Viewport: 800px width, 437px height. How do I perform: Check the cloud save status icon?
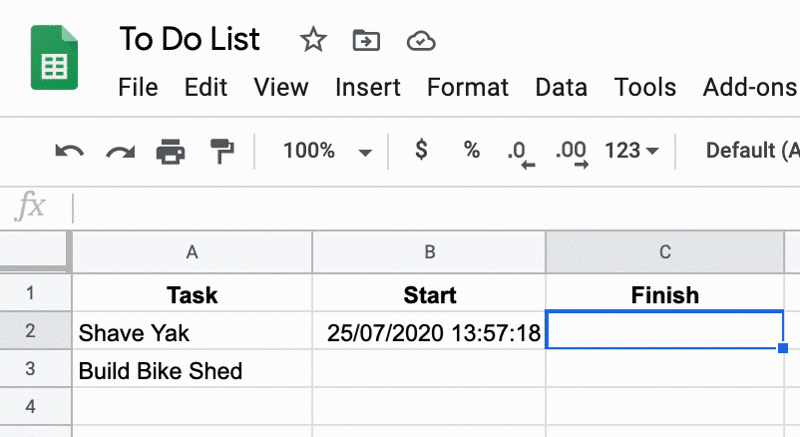(421, 41)
